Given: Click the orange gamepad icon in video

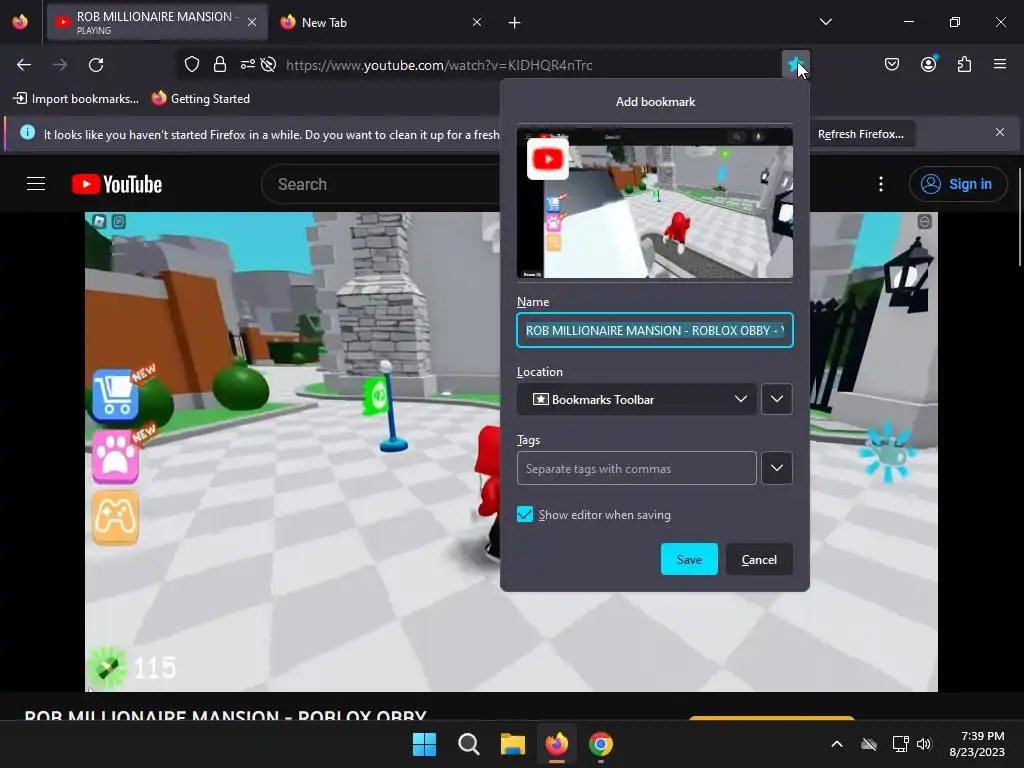Looking at the screenshot, I should 116,517.
